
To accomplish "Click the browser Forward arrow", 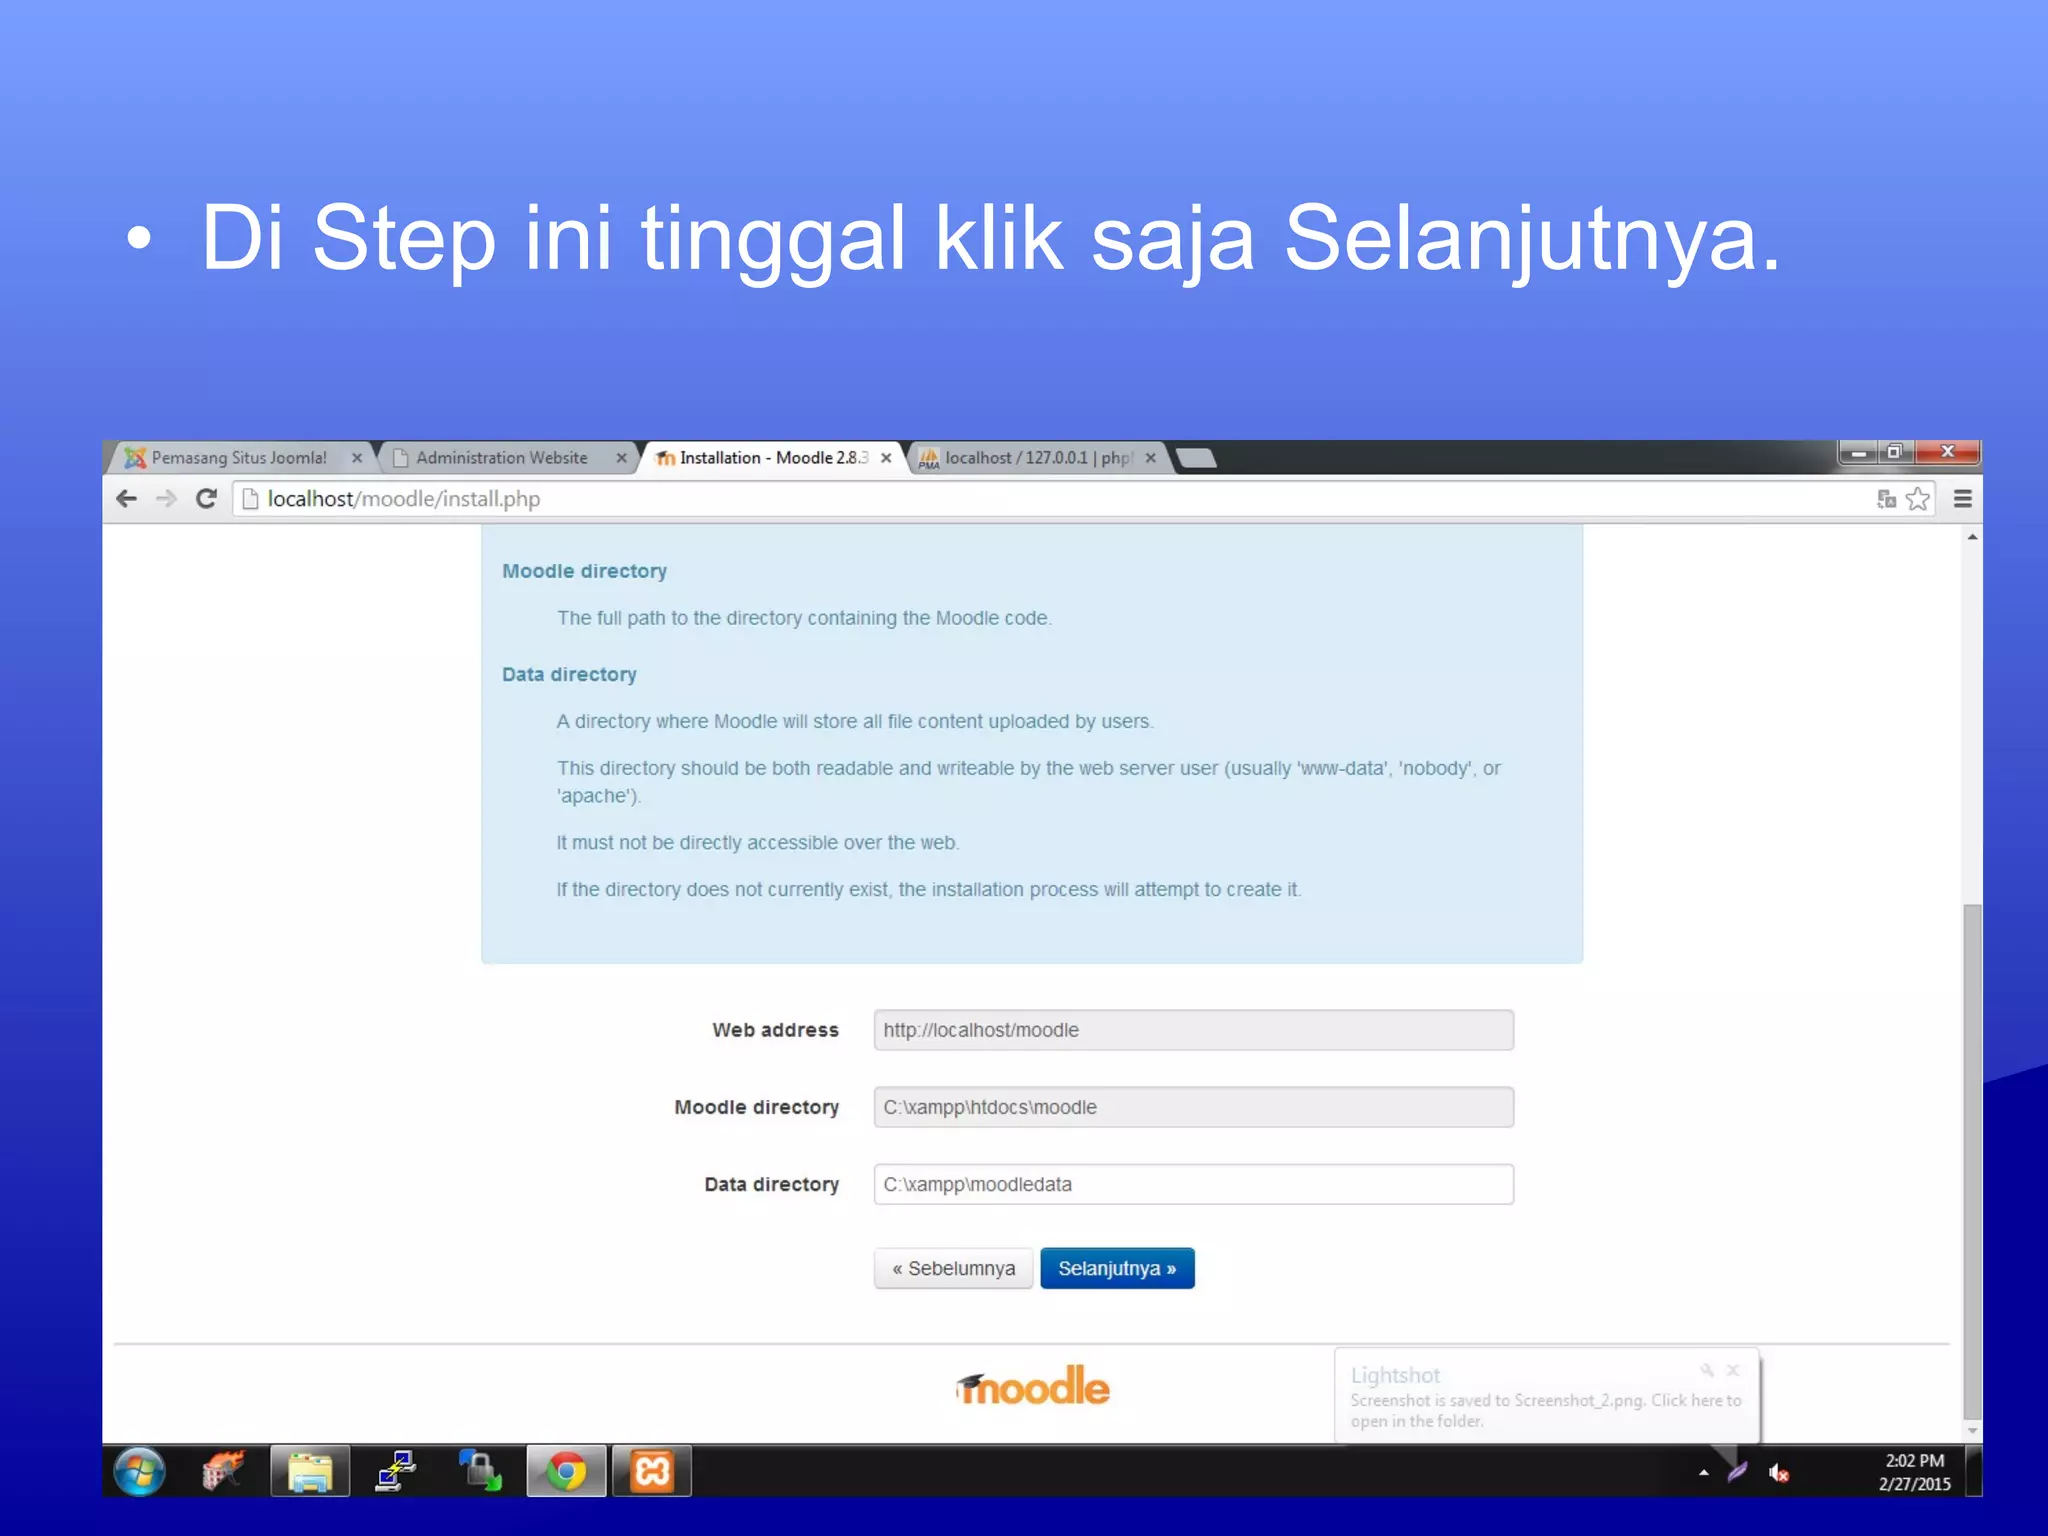I will [x=166, y=498].
